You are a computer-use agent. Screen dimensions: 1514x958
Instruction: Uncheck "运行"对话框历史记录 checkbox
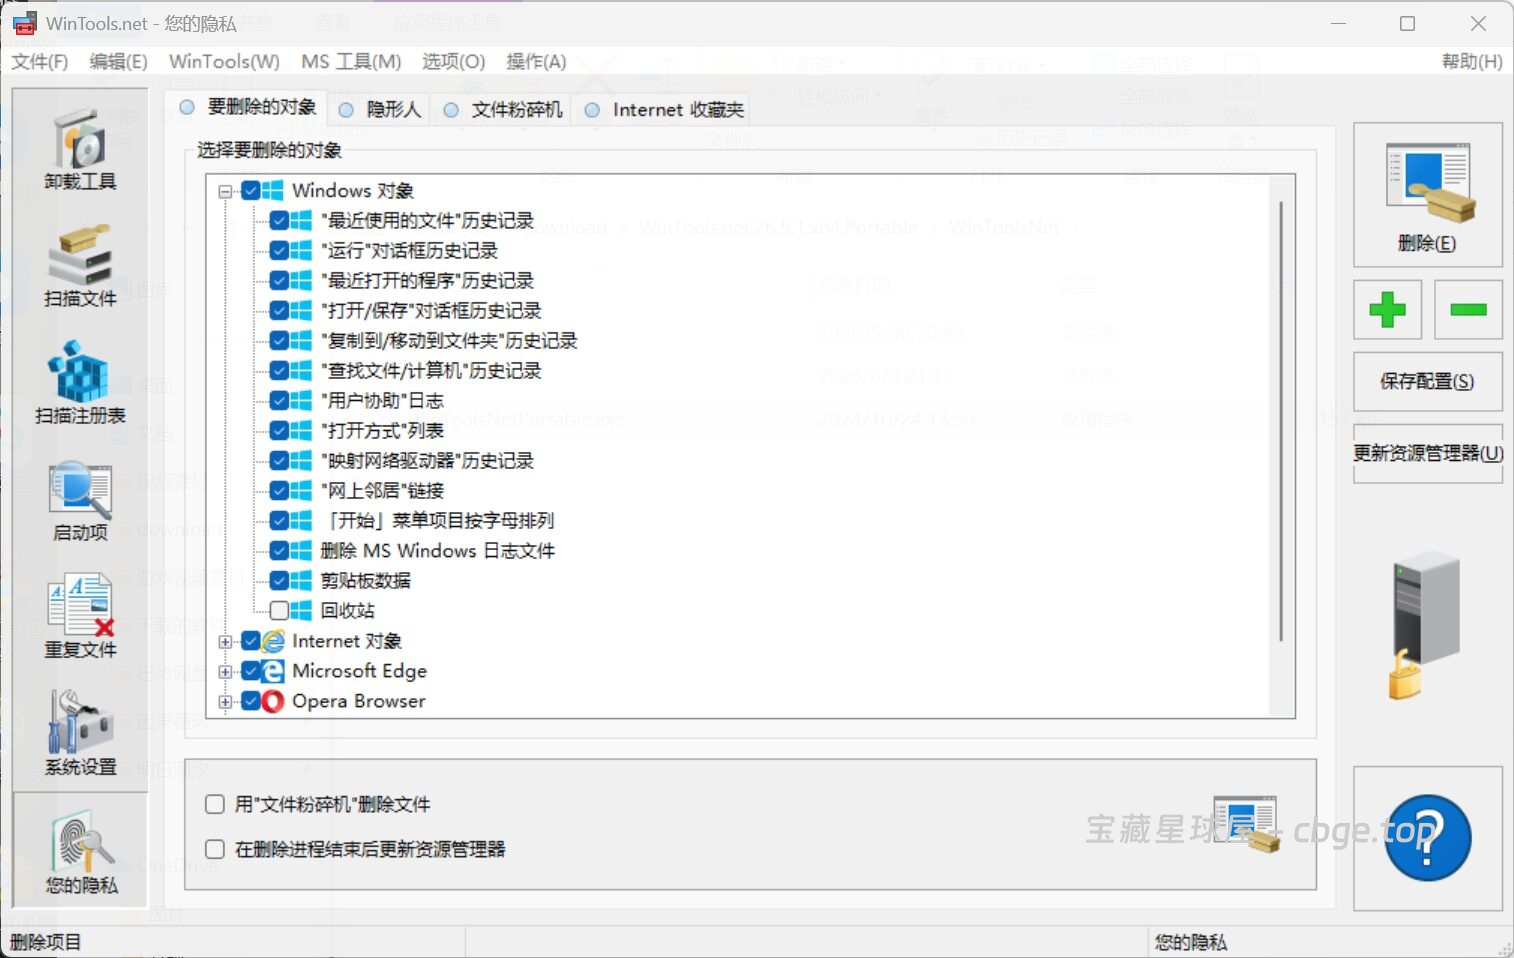(279, 251)
